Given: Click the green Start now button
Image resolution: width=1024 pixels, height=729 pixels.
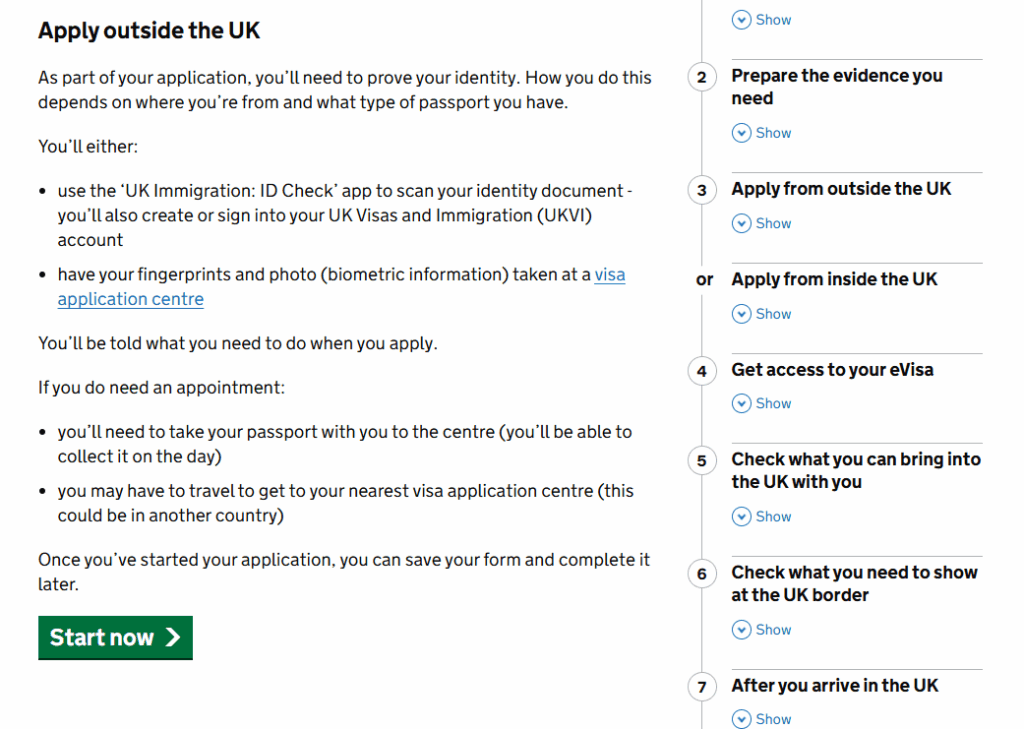Looking at the screenshot, I should coord(115,638).
